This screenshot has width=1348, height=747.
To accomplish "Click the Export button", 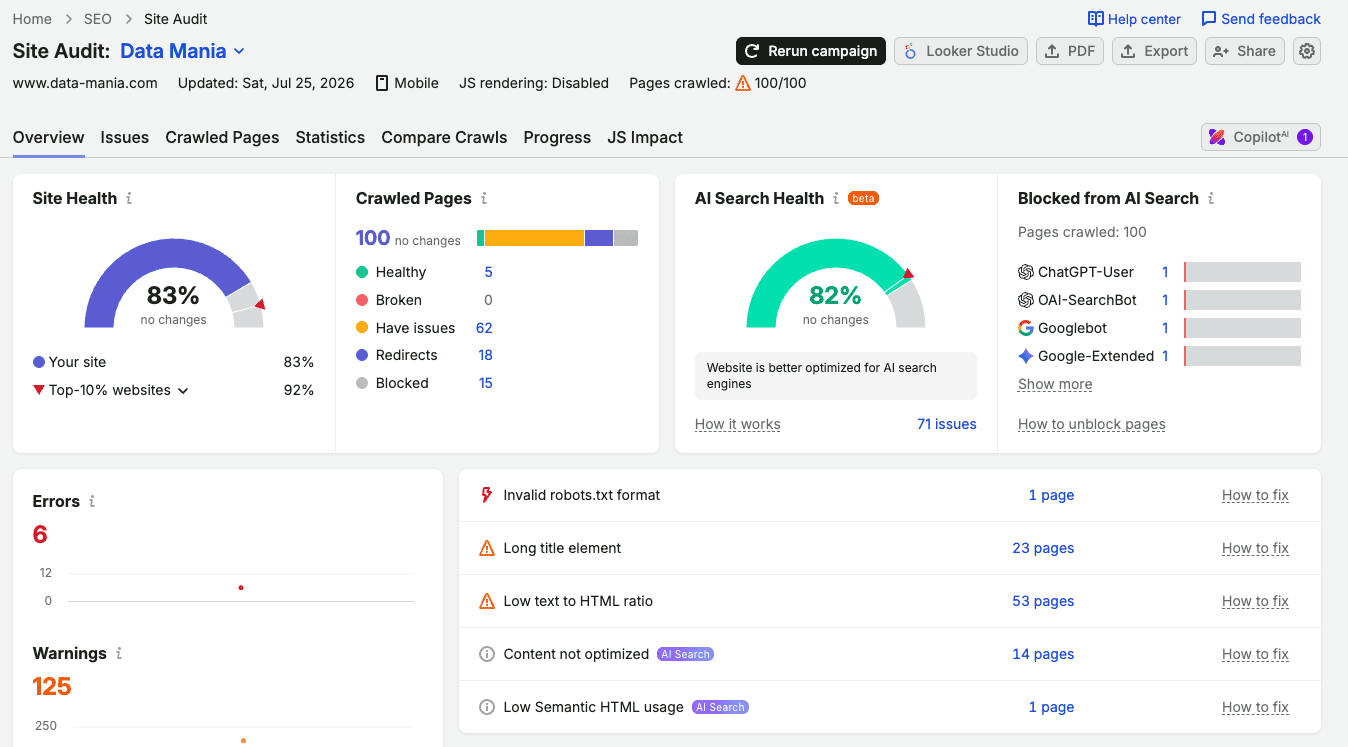I will click(x=1154, y=51).
